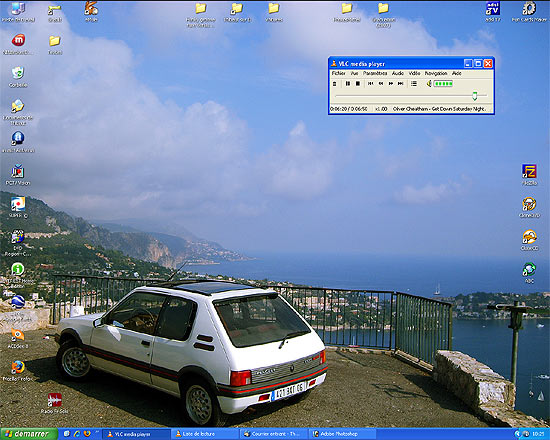Click the Oliver Cheatham track title in status bar
This screenshot has width=550, height=440.
coord(439,109)
